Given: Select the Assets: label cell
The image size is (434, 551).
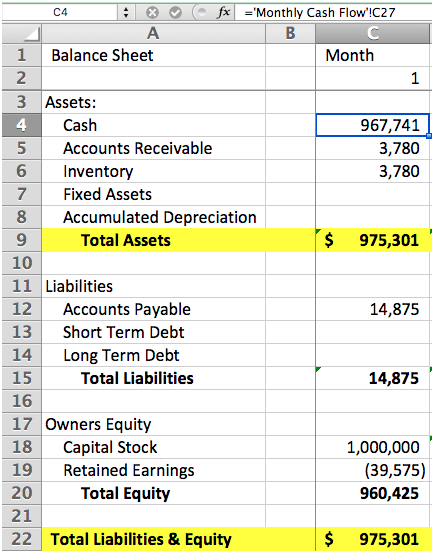Looking at the screenshot, I should pos(153,102).
